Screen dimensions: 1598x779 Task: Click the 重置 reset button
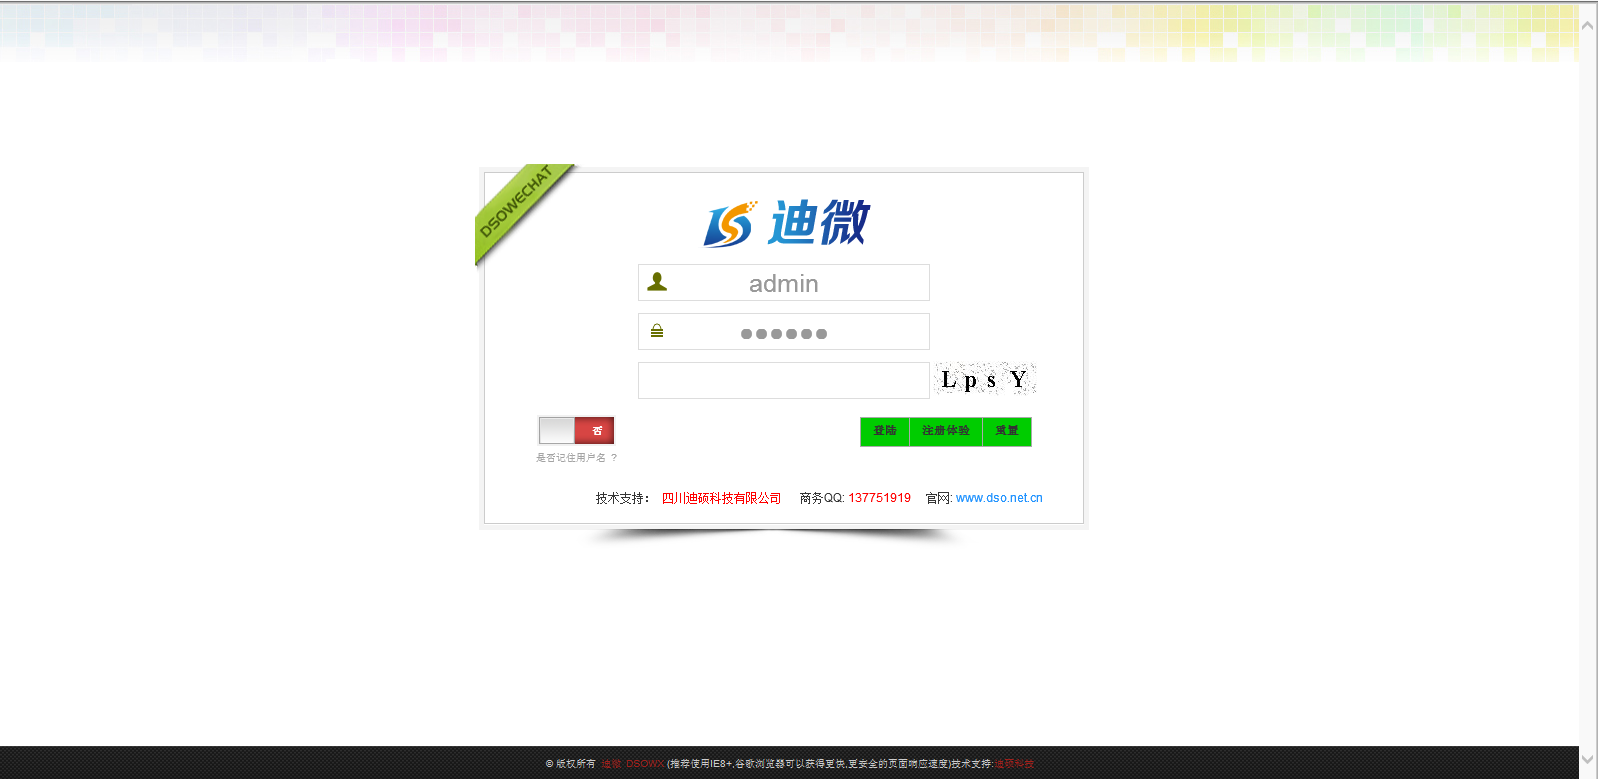(1007, 431)
